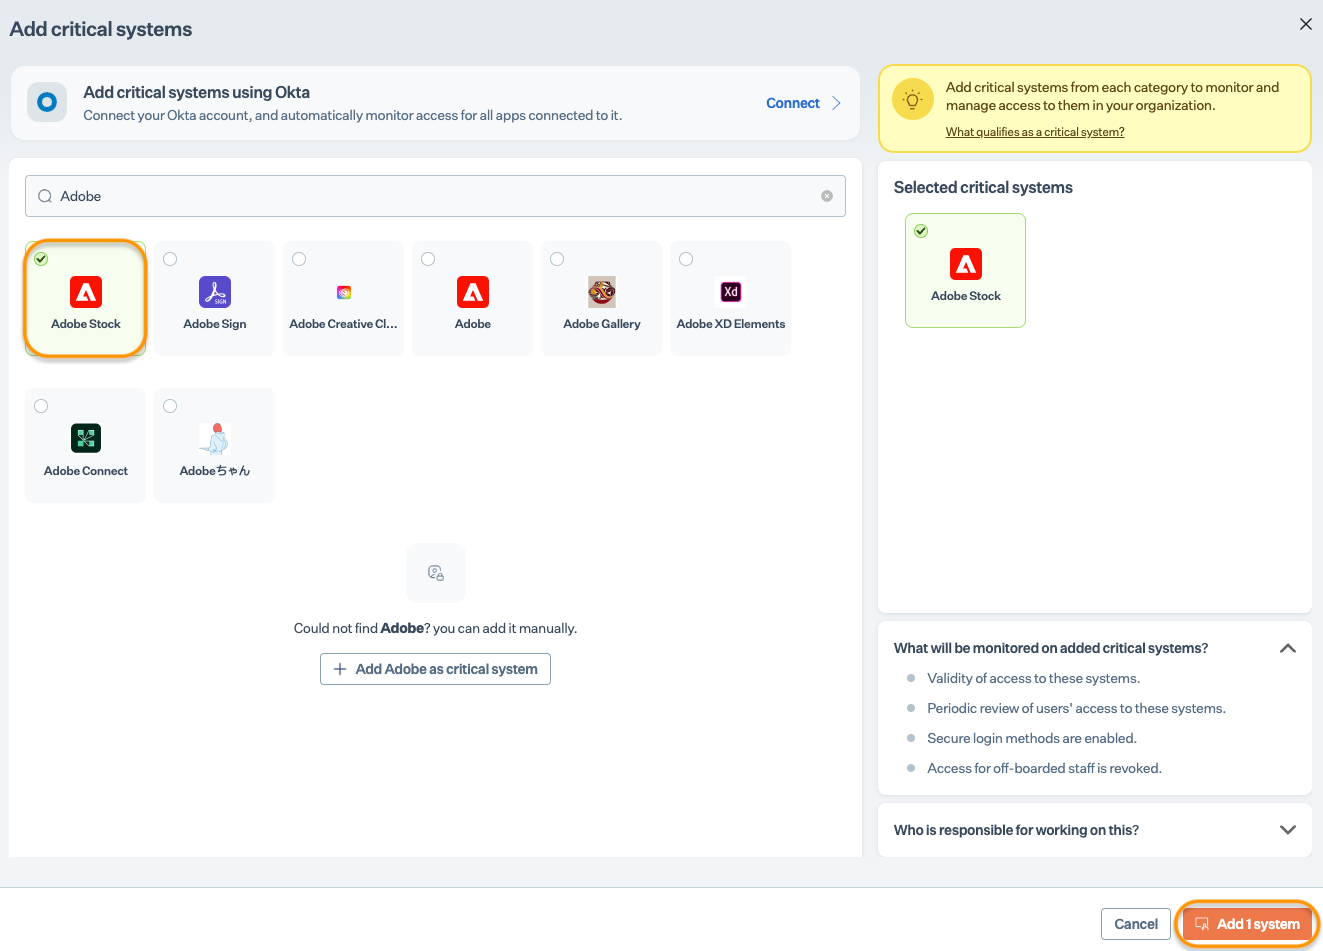Click the Adobe Creative Cloud logo icon

(344, 292)
